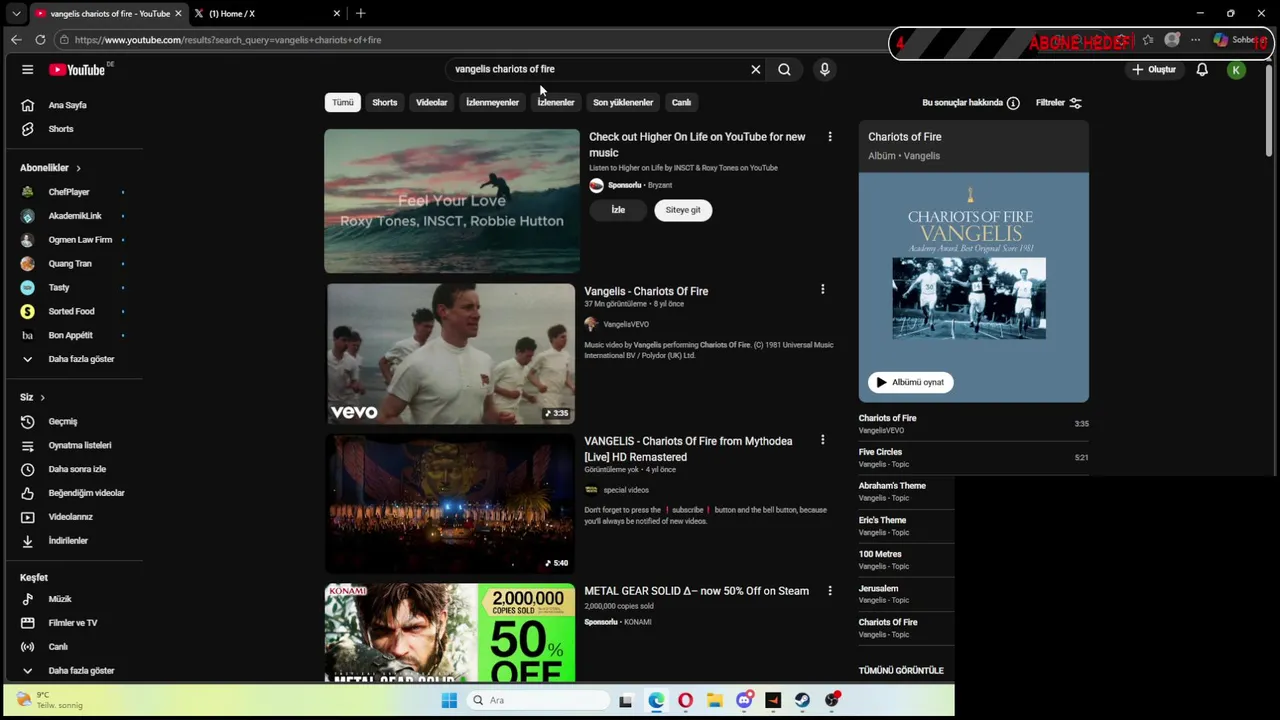Click the Siteye git button
1280x720 pixels.
coord(683,210)
